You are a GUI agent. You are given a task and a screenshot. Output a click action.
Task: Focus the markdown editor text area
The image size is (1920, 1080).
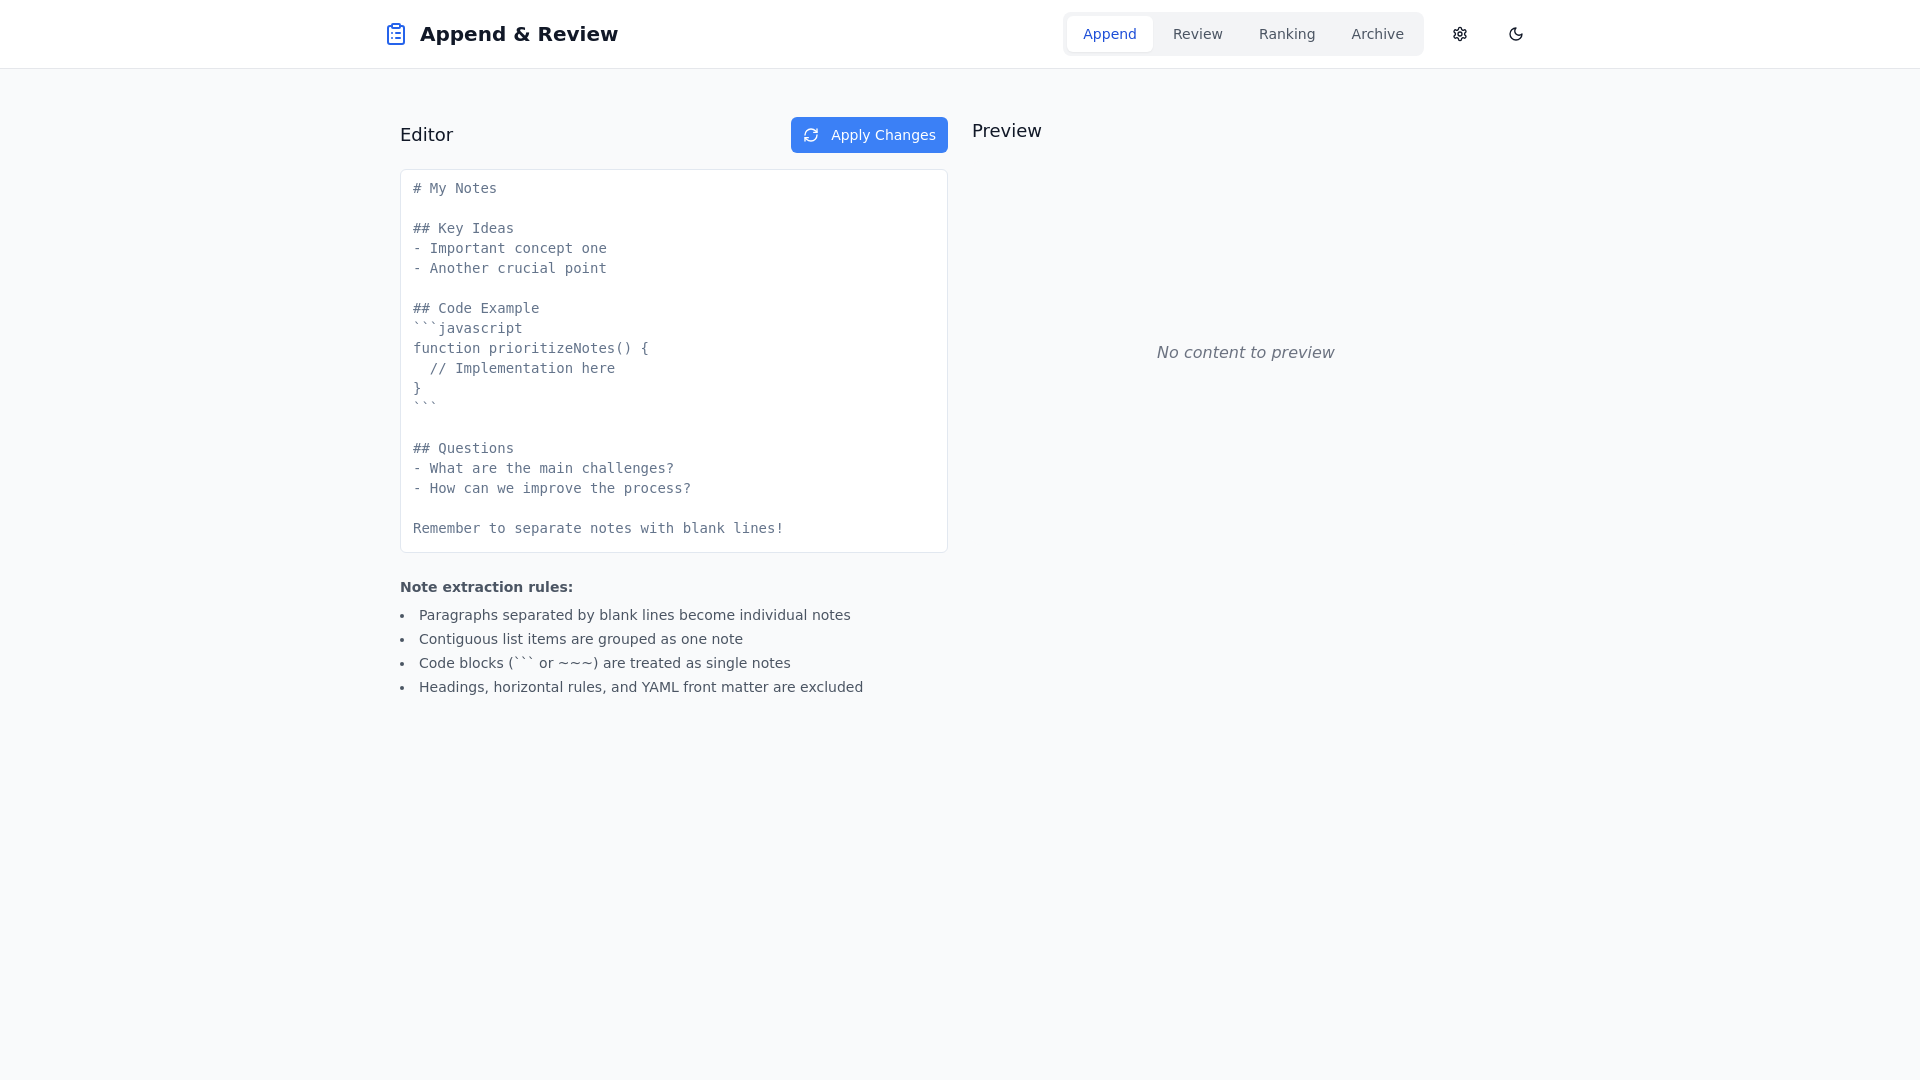674,361
